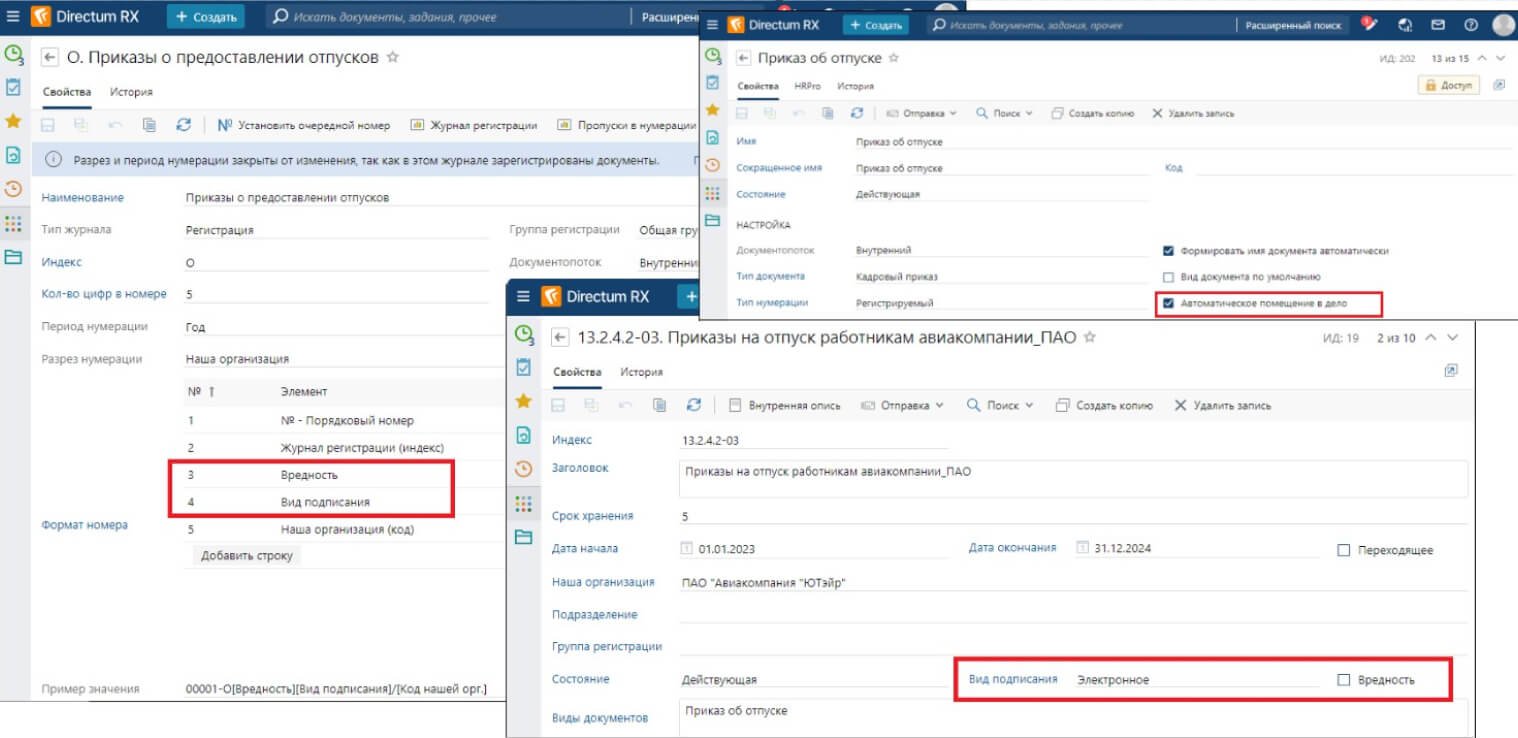Uncheck Автоматическое помещение в дело
The height and width of the screenshot is (738, 1518).
pos(1168,302)
